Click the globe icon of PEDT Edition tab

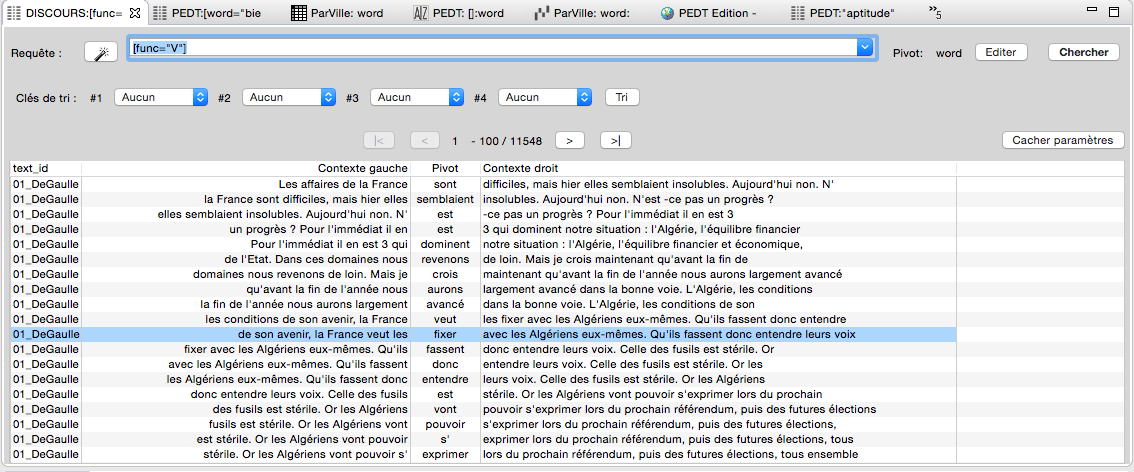pyautogui.click(x=667, y=12)
